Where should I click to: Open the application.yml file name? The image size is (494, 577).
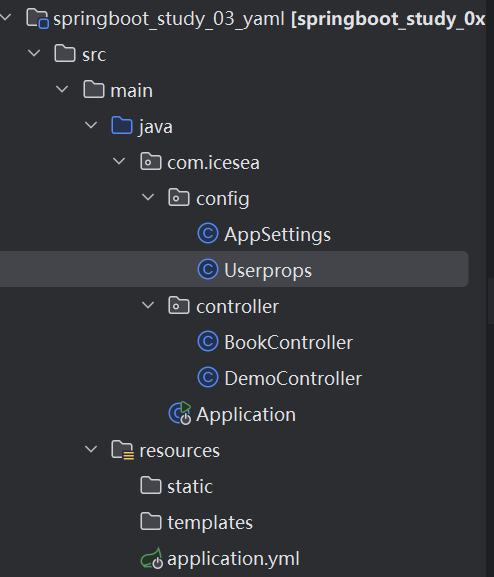233,559
